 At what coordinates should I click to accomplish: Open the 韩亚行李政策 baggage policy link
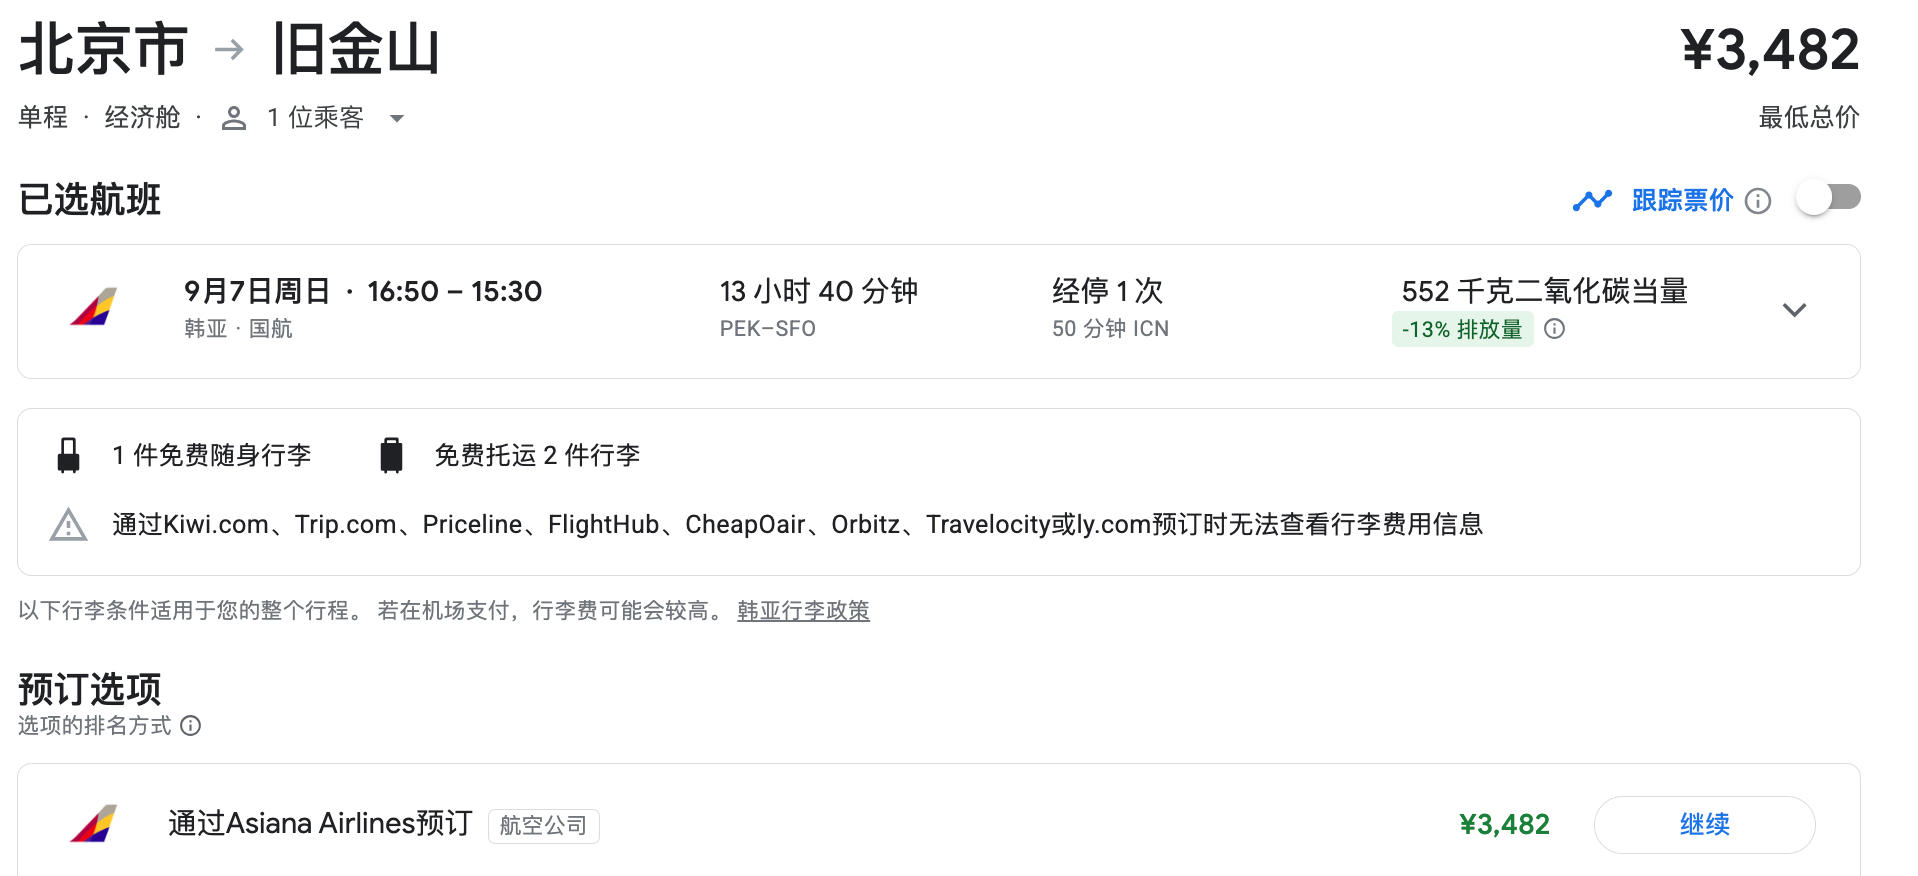[803, 611]
